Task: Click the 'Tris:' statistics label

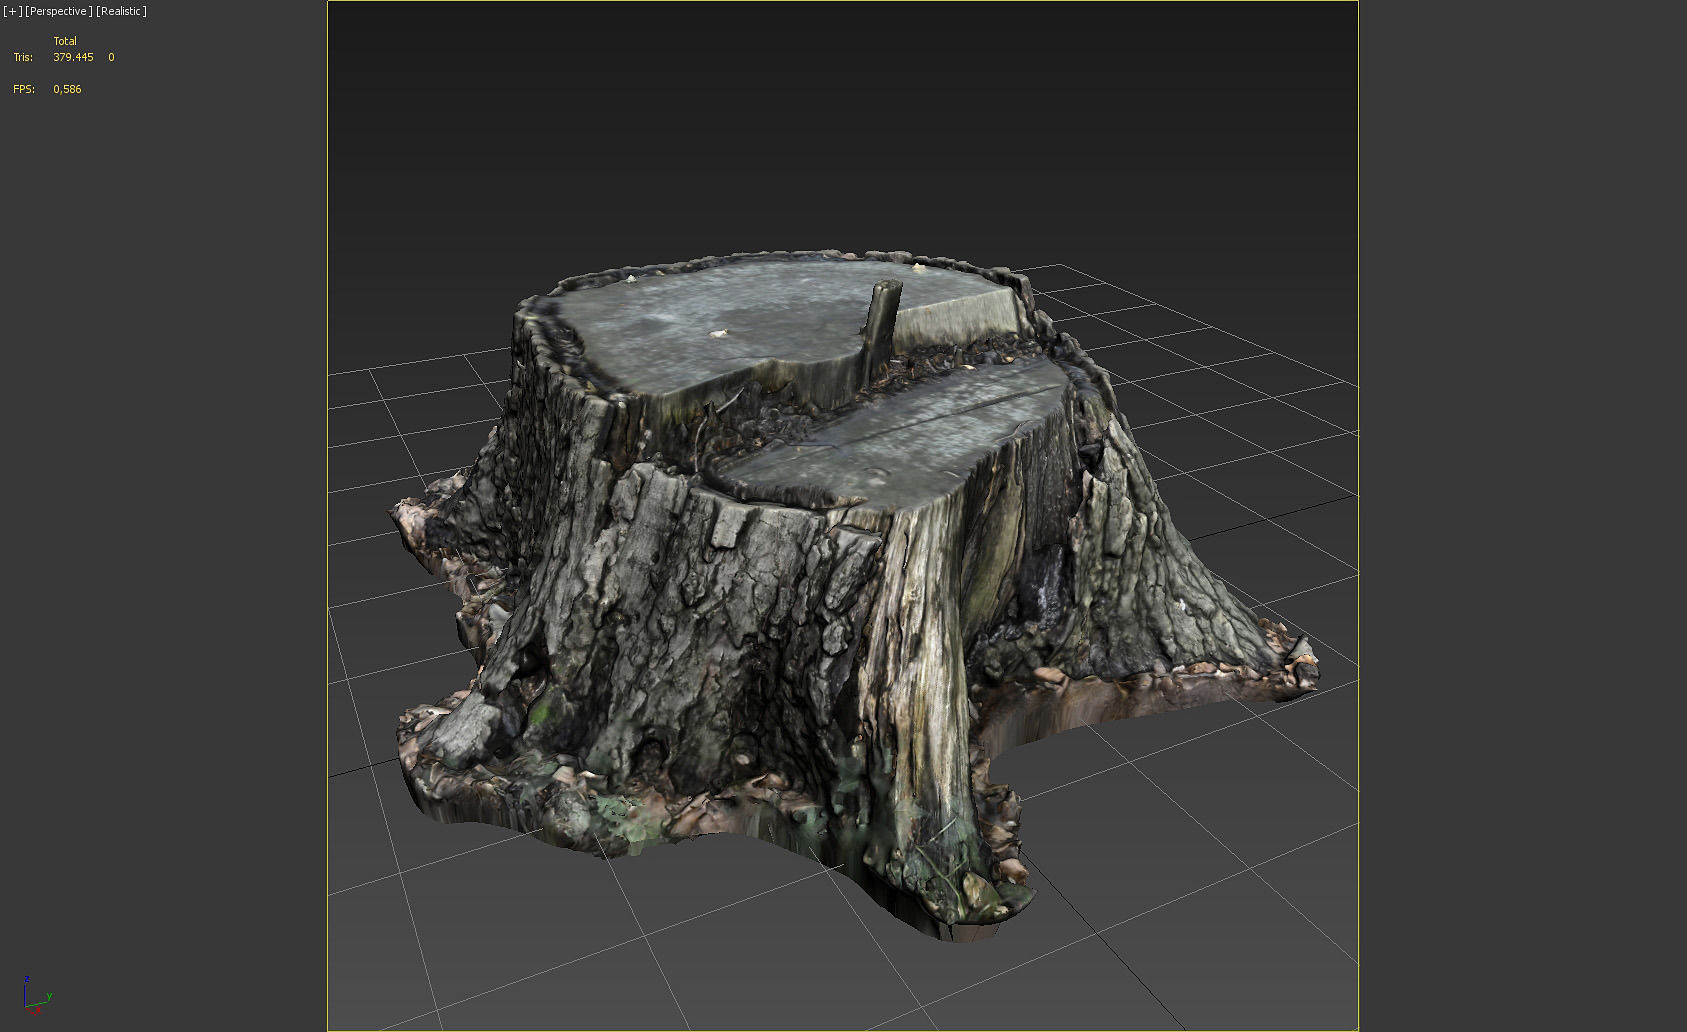Action: tap(23, 57)
